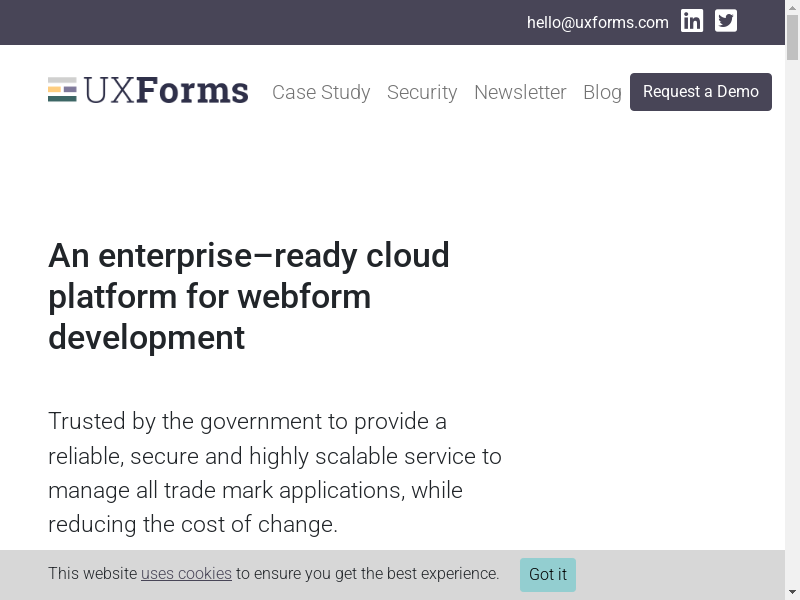Click the 'to ensure you get the best experience' text
The height and width of the screenshot is (600, 800).
[x=367, y=574]
